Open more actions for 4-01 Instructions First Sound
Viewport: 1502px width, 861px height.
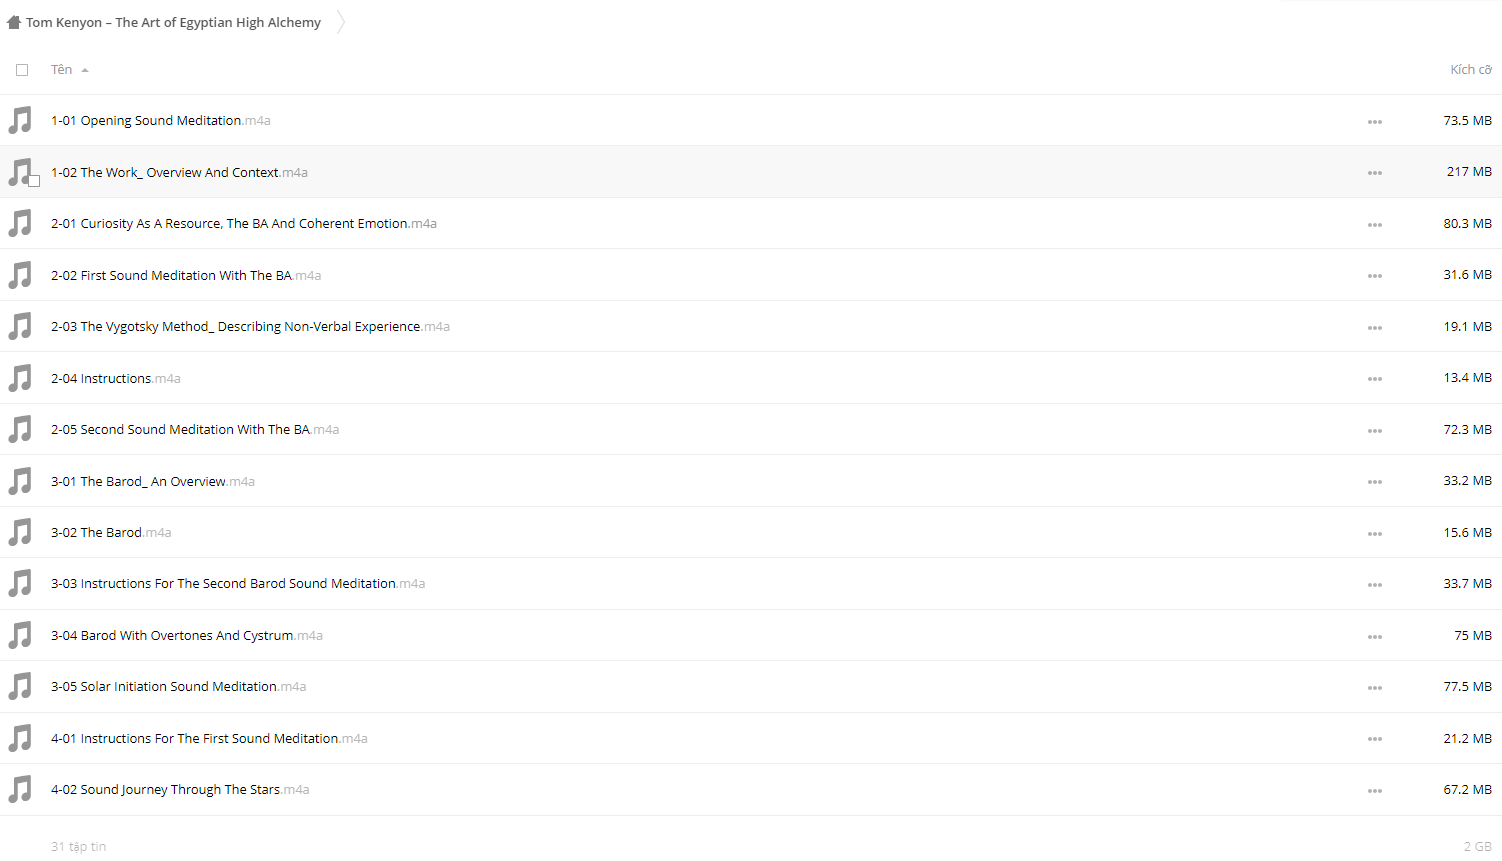tap(1375, 739)
